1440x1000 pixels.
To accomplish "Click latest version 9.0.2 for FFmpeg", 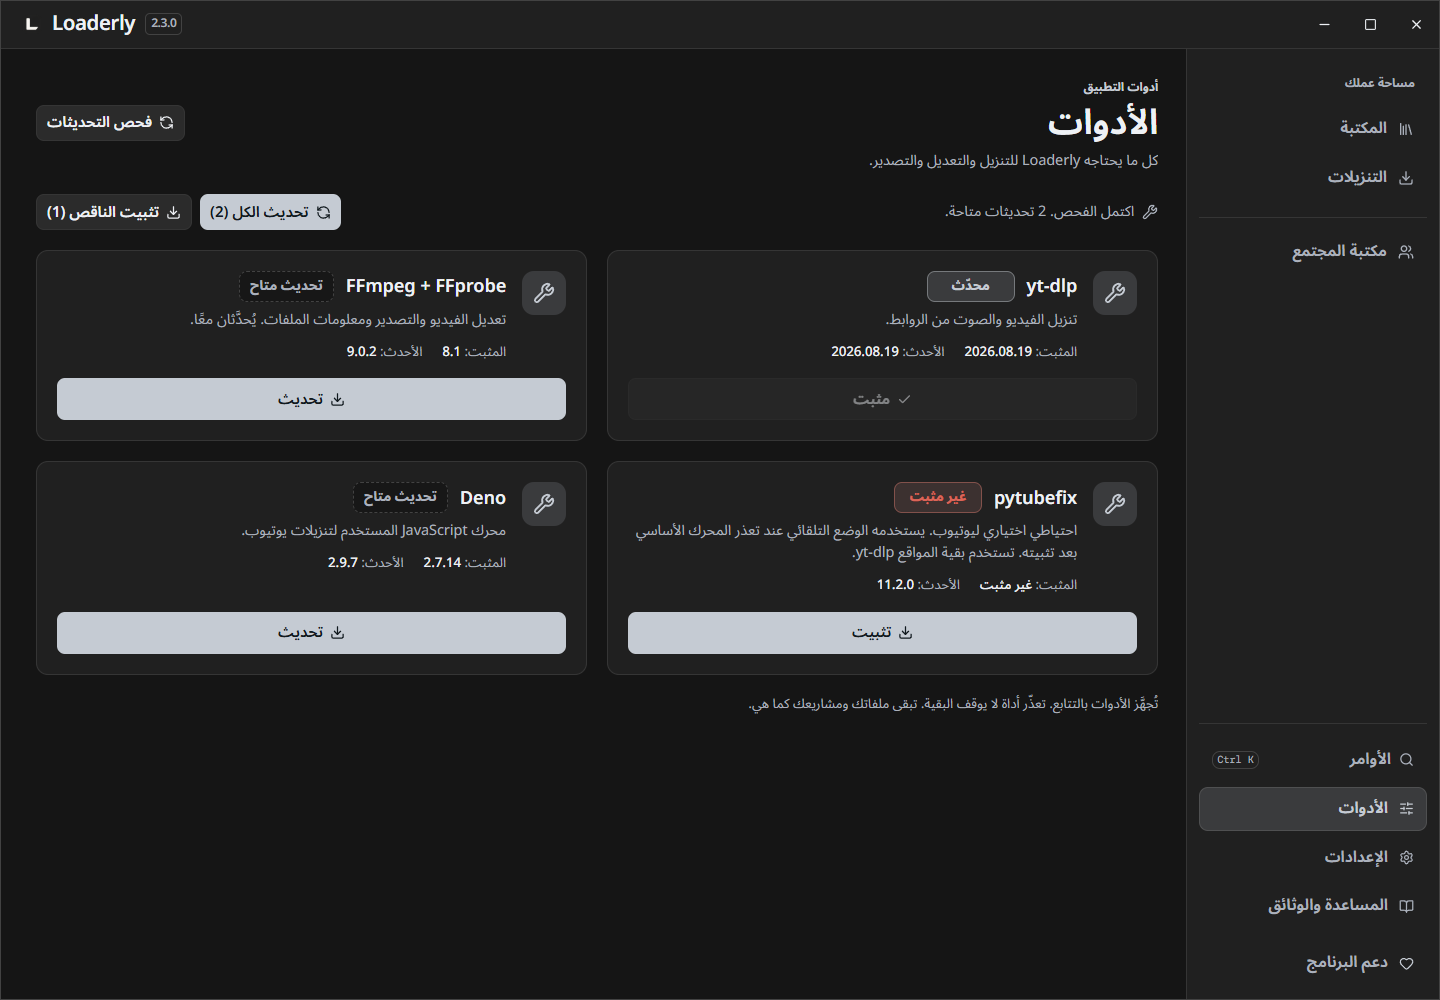I will point(362,352).
